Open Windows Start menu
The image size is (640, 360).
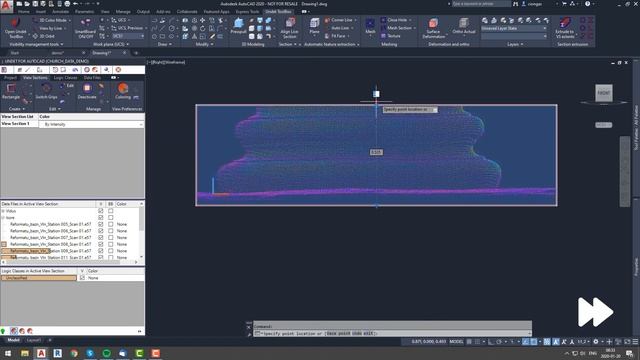8,353
